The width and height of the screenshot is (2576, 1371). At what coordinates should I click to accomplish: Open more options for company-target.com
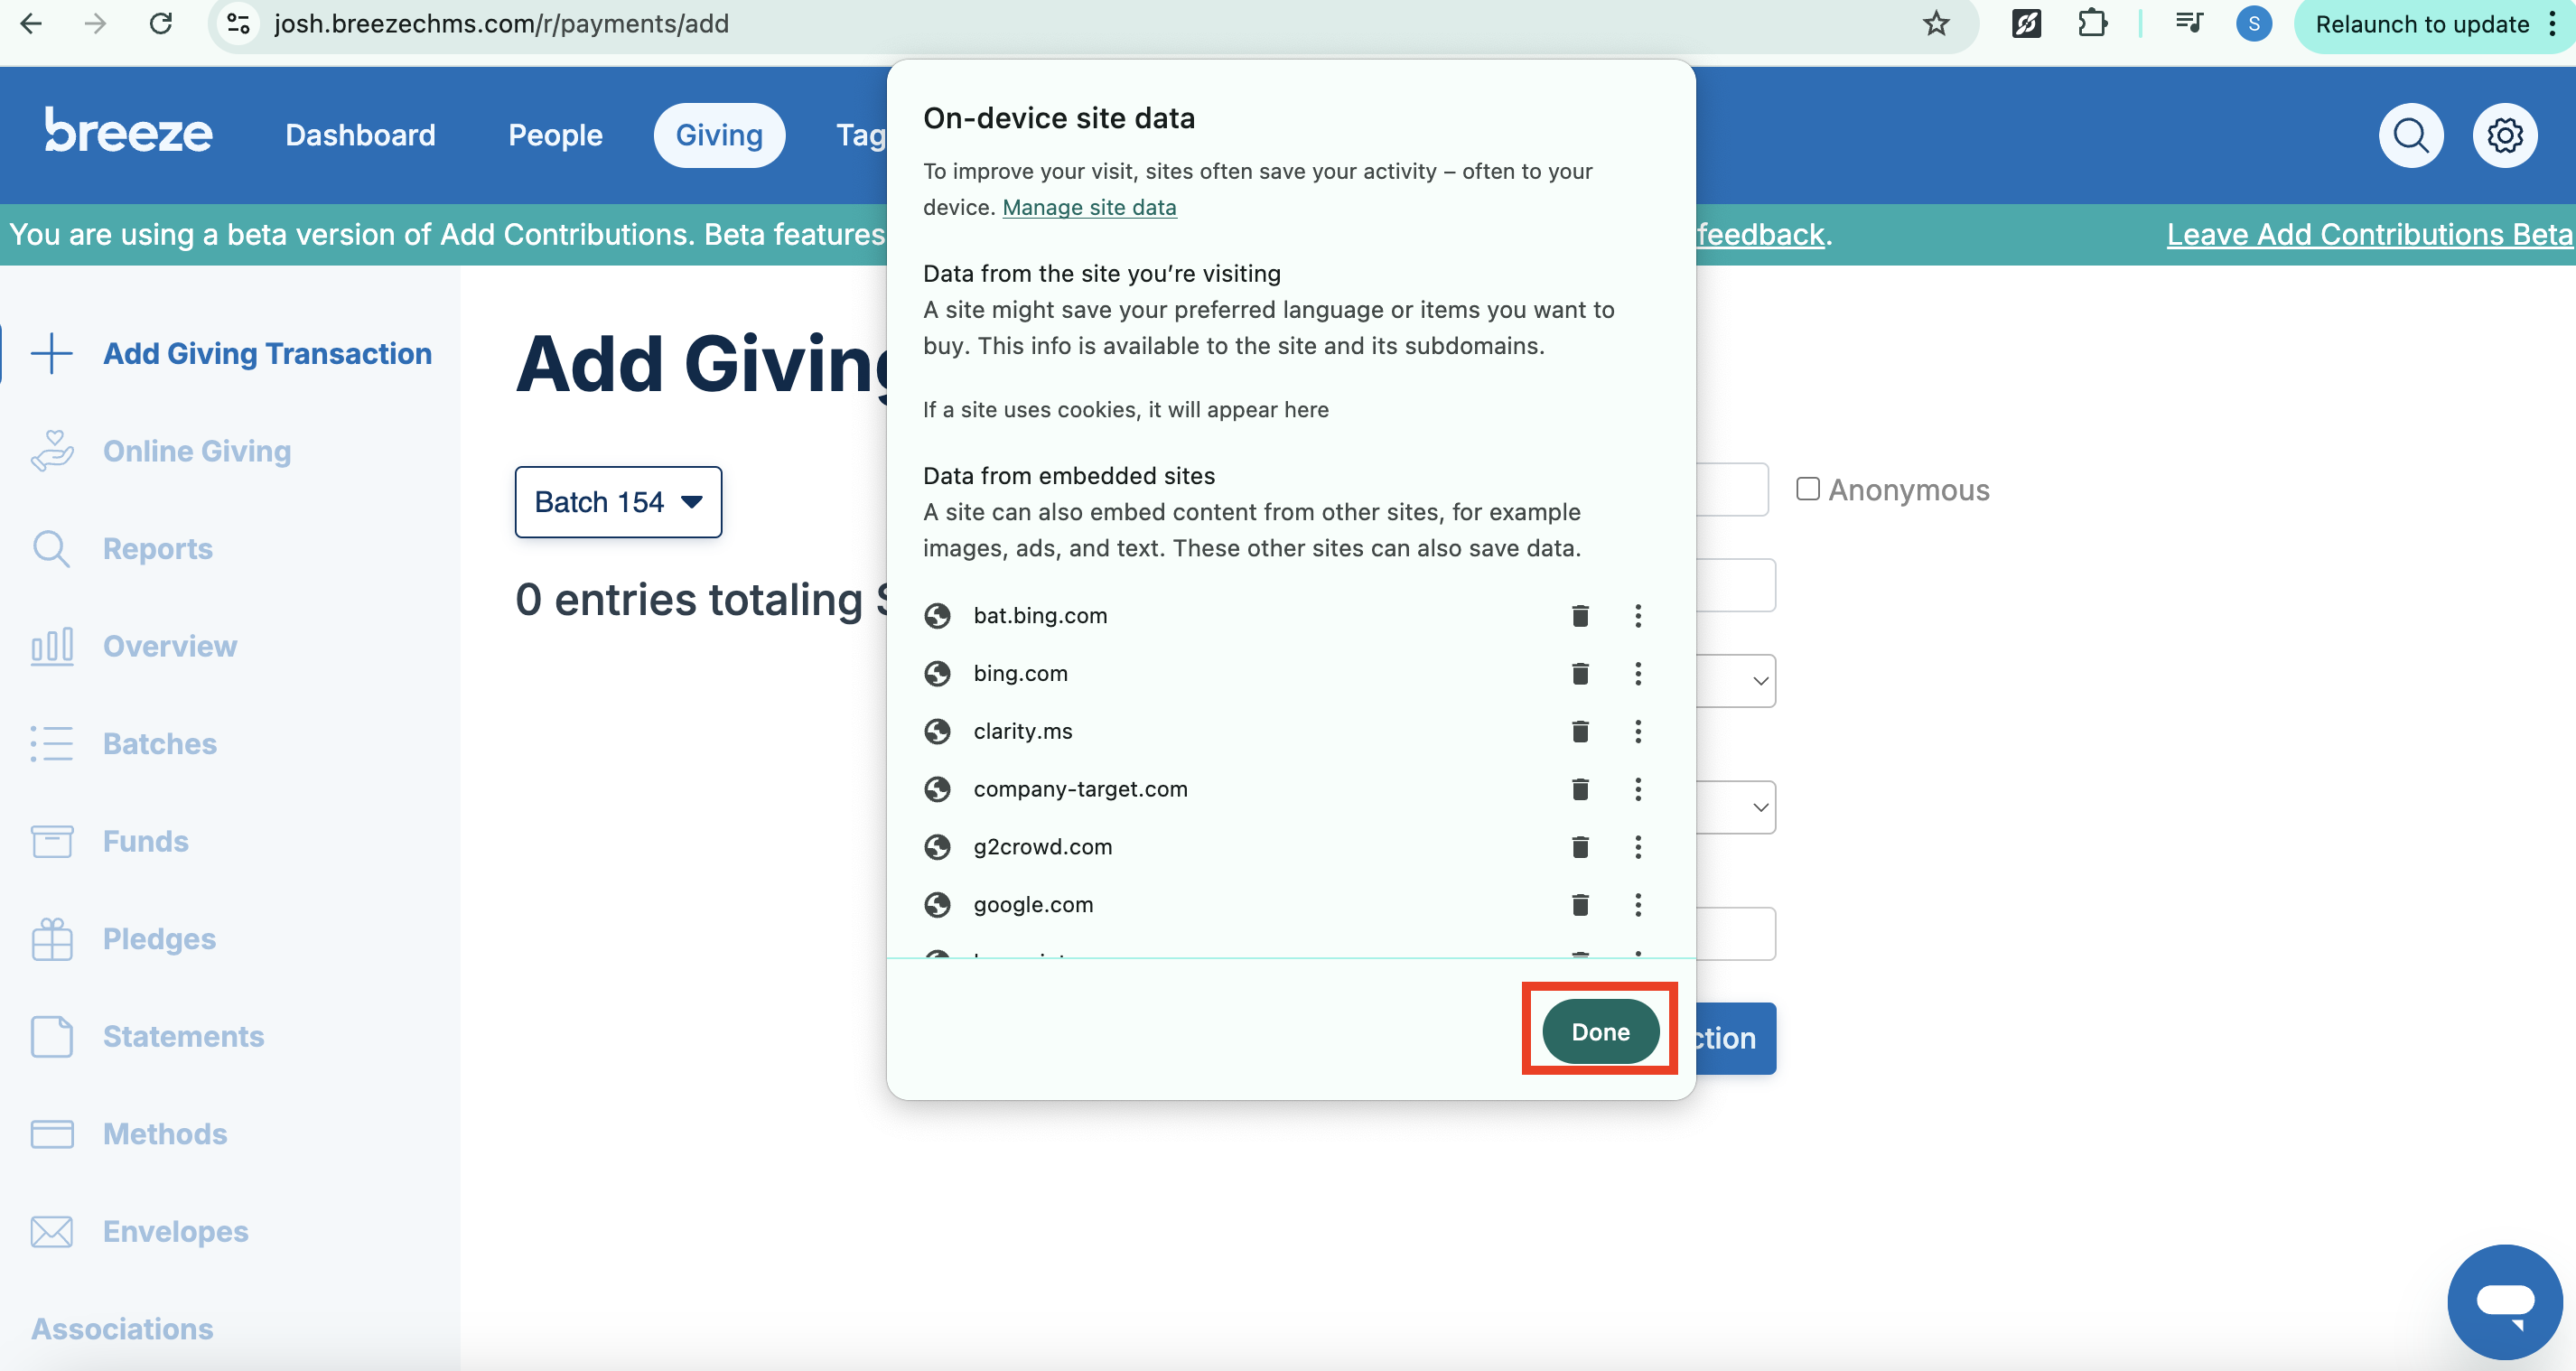[x=1638, y=790]
